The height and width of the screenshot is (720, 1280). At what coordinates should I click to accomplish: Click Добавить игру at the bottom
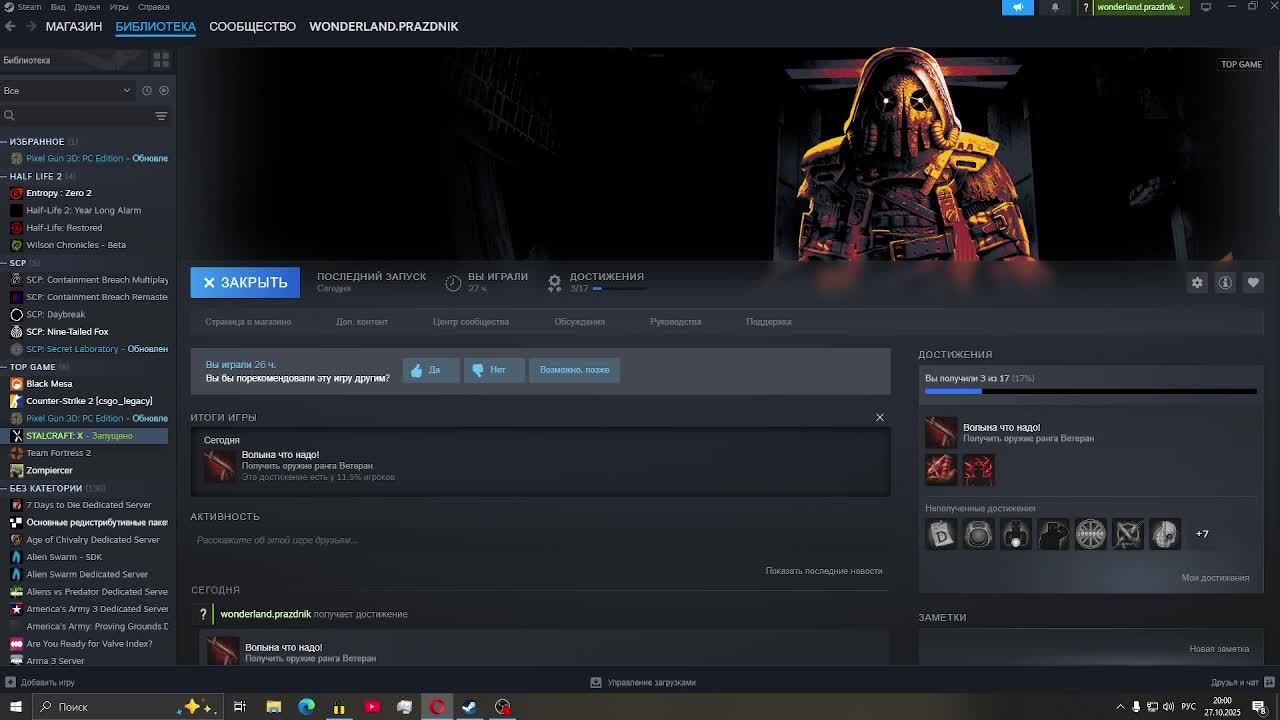(40, 683)
